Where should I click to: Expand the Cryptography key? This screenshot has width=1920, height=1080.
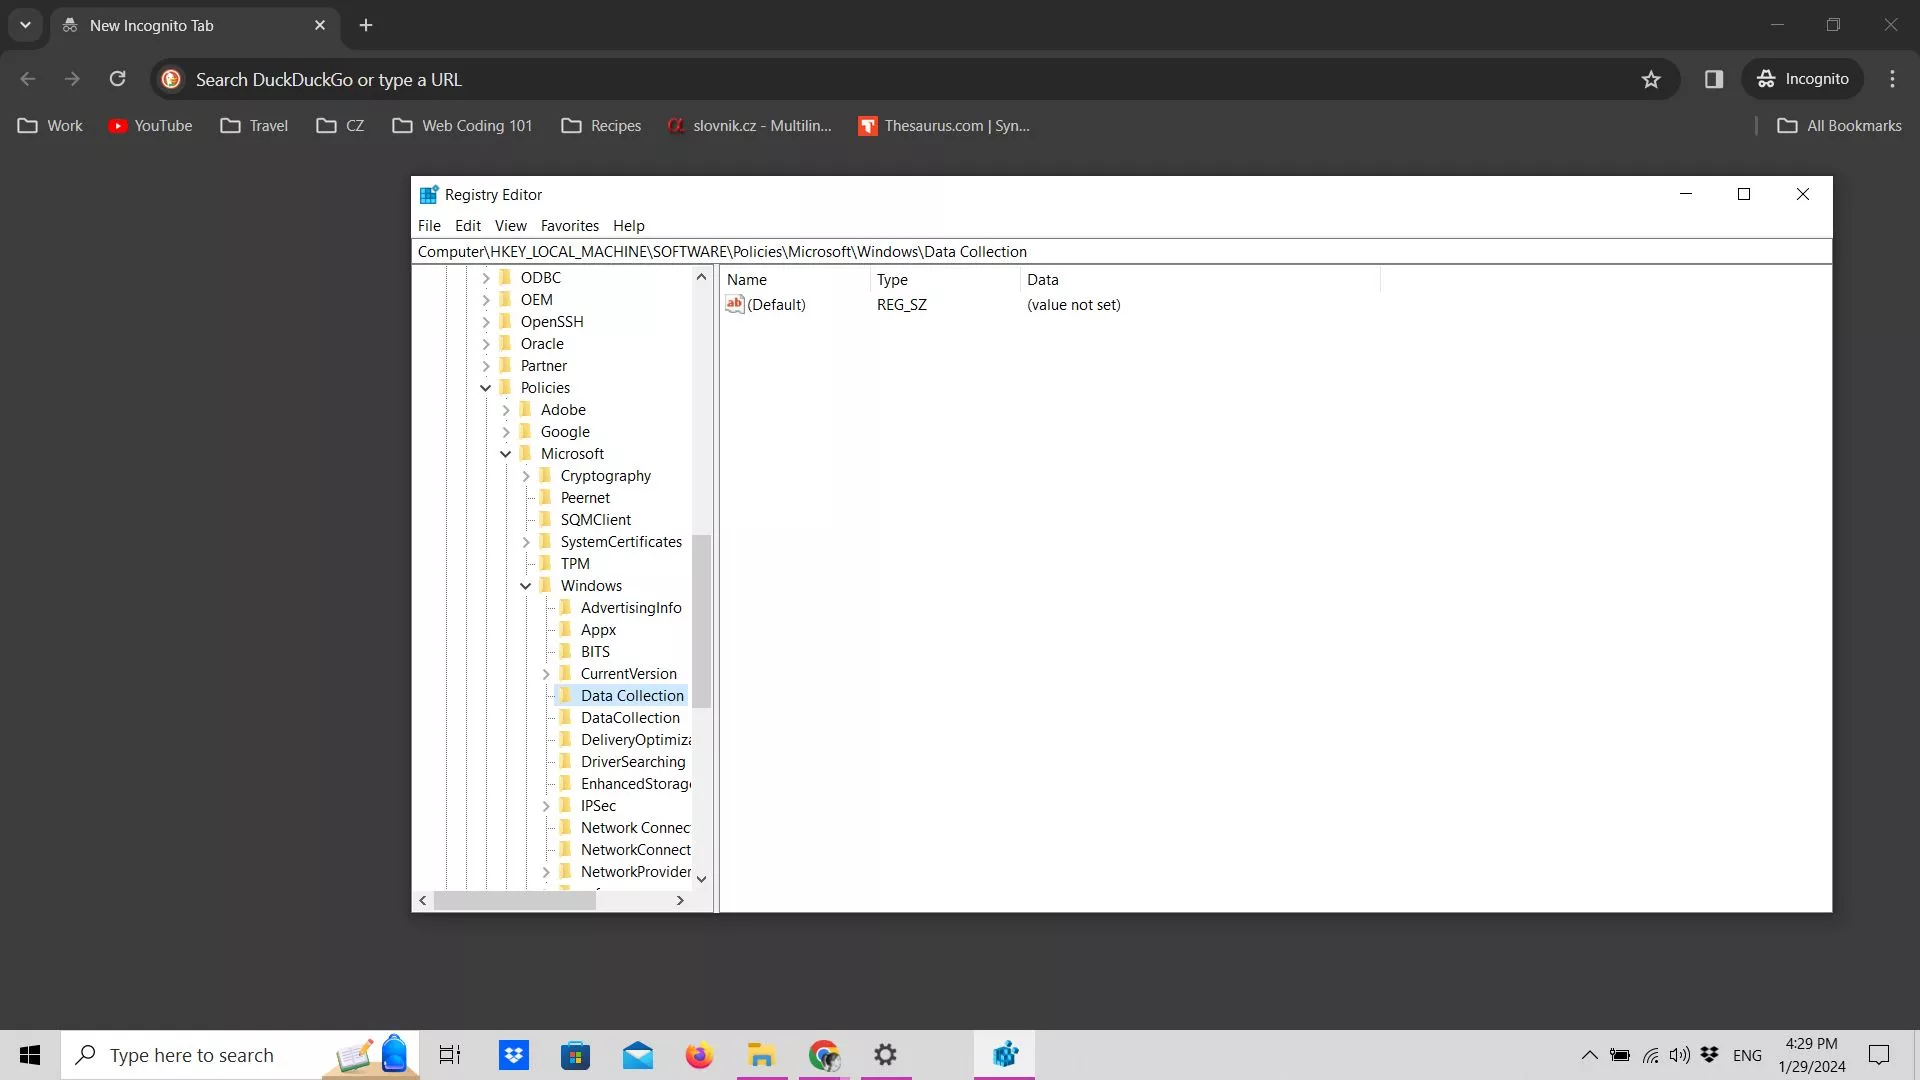click(x=526, y=476)
